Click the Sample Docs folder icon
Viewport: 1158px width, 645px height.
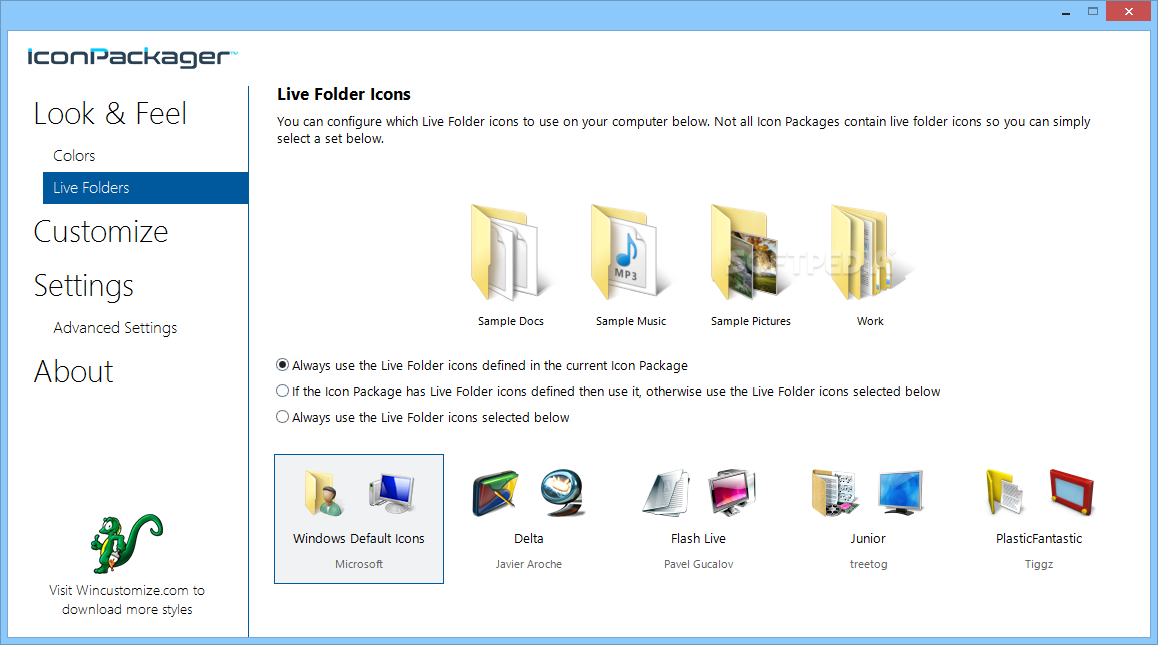click(510, 252)
